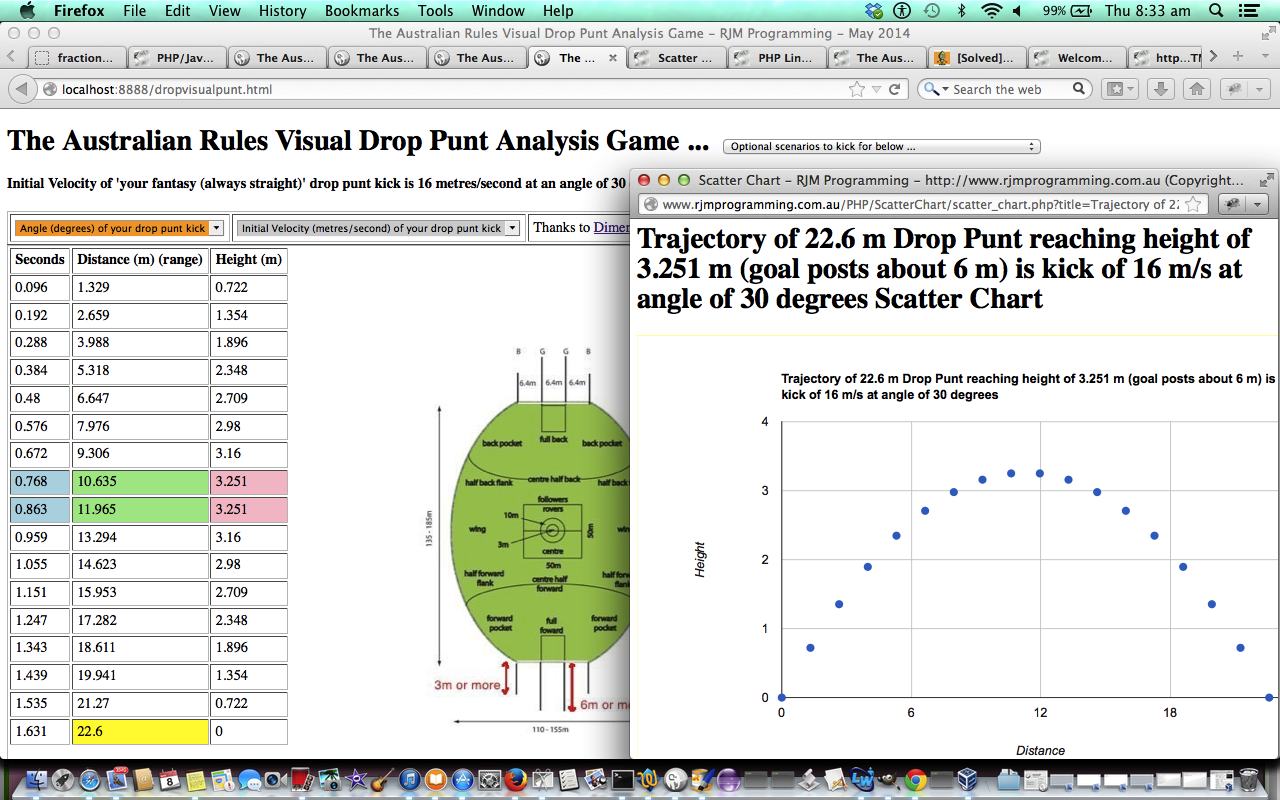
Task: Click the Firefox back arrow button
Action: click(21, 89)
